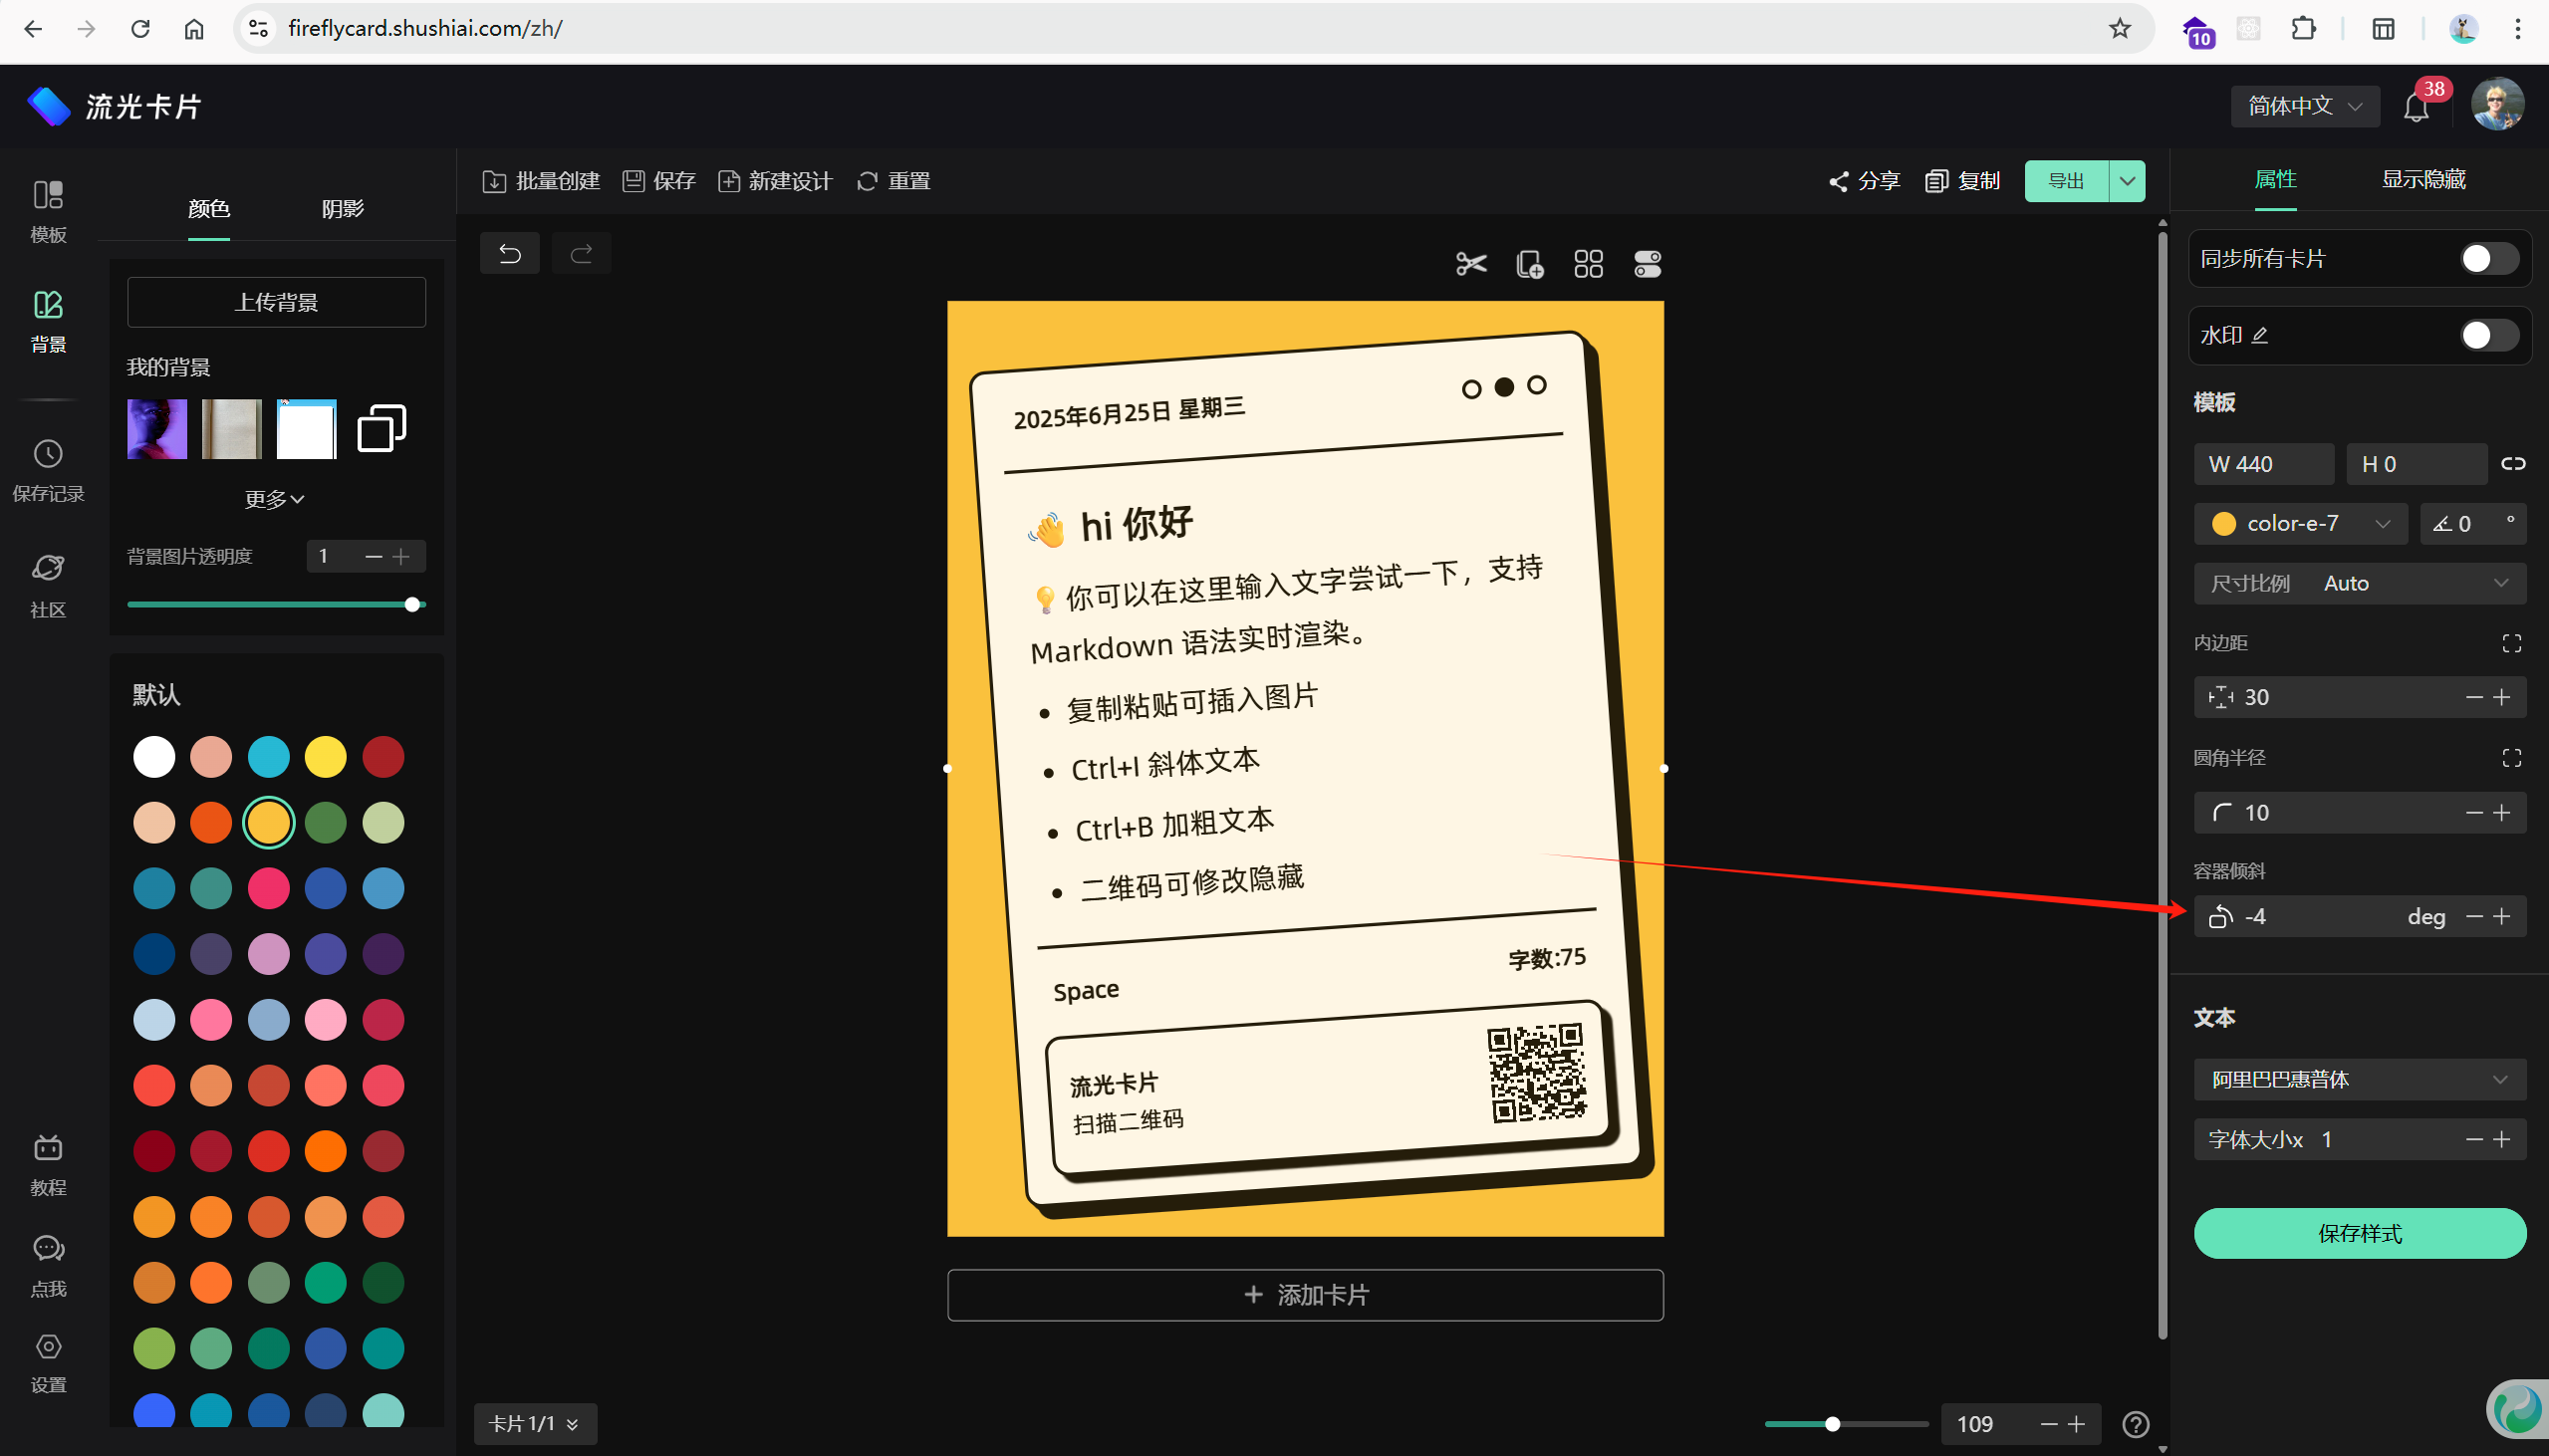Switch to the 阴影 tab

coord(342,209)
